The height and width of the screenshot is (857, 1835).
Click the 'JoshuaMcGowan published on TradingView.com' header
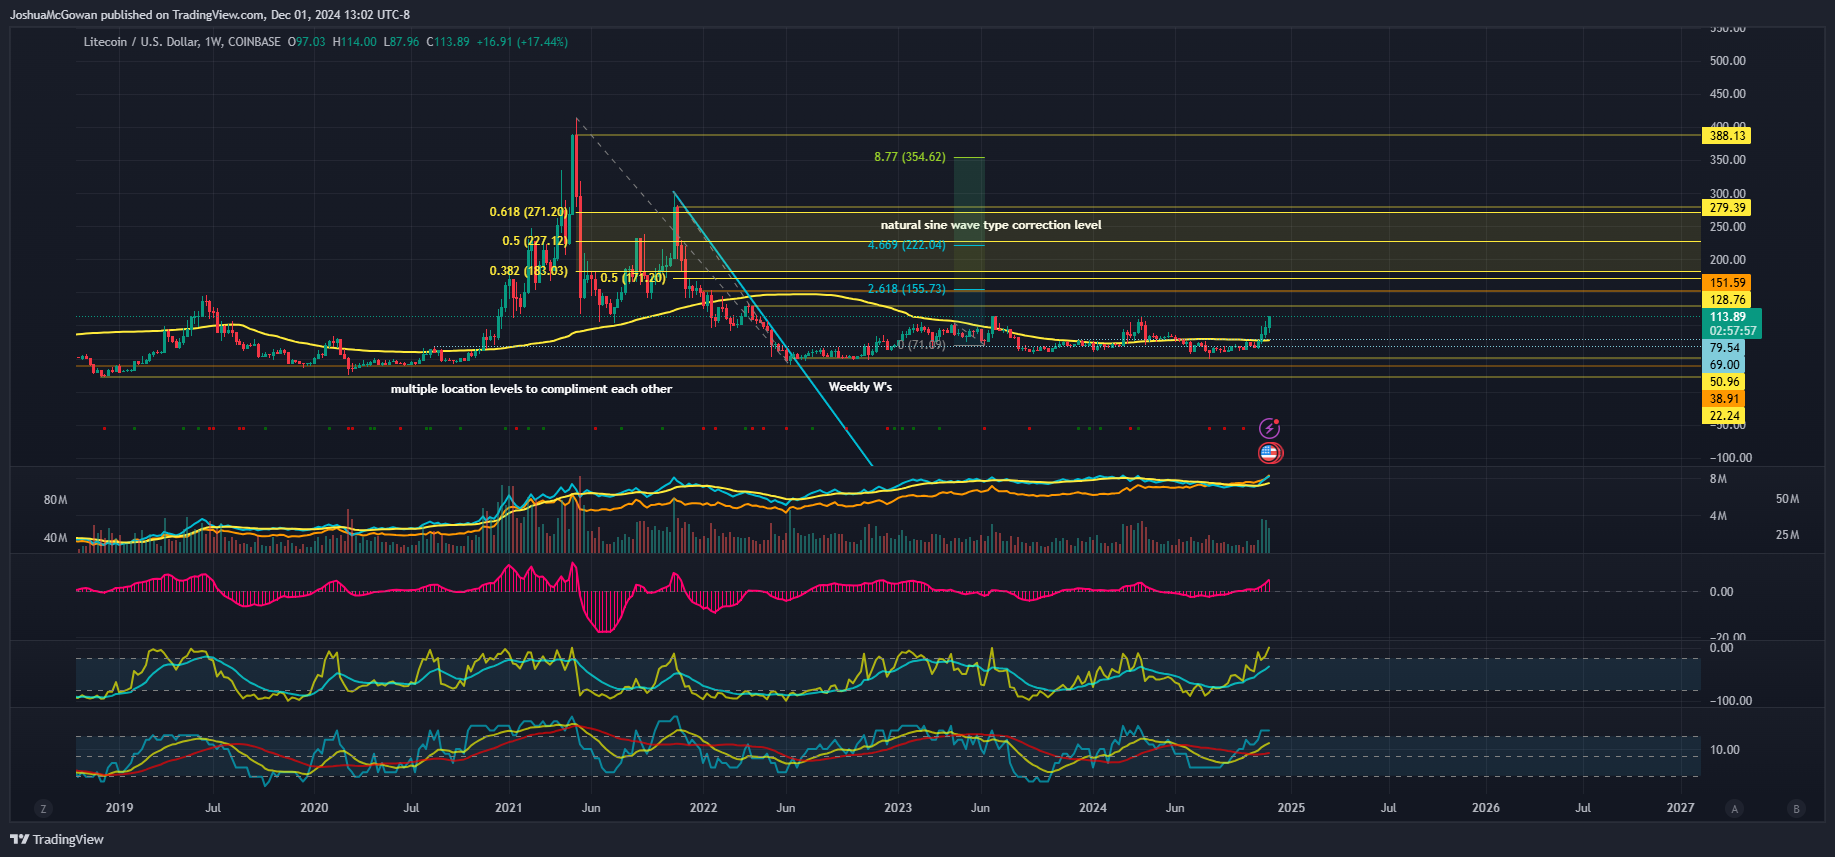tap(138, 15)
